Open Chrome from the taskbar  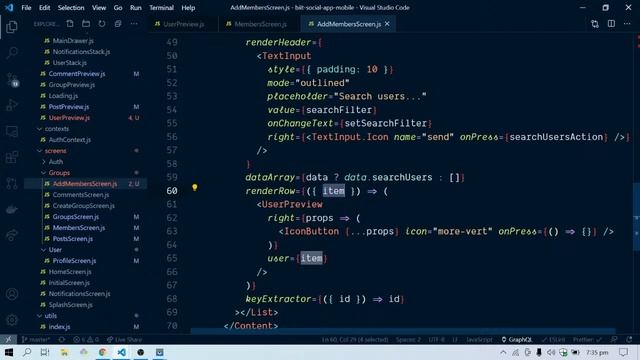point(102,352)
